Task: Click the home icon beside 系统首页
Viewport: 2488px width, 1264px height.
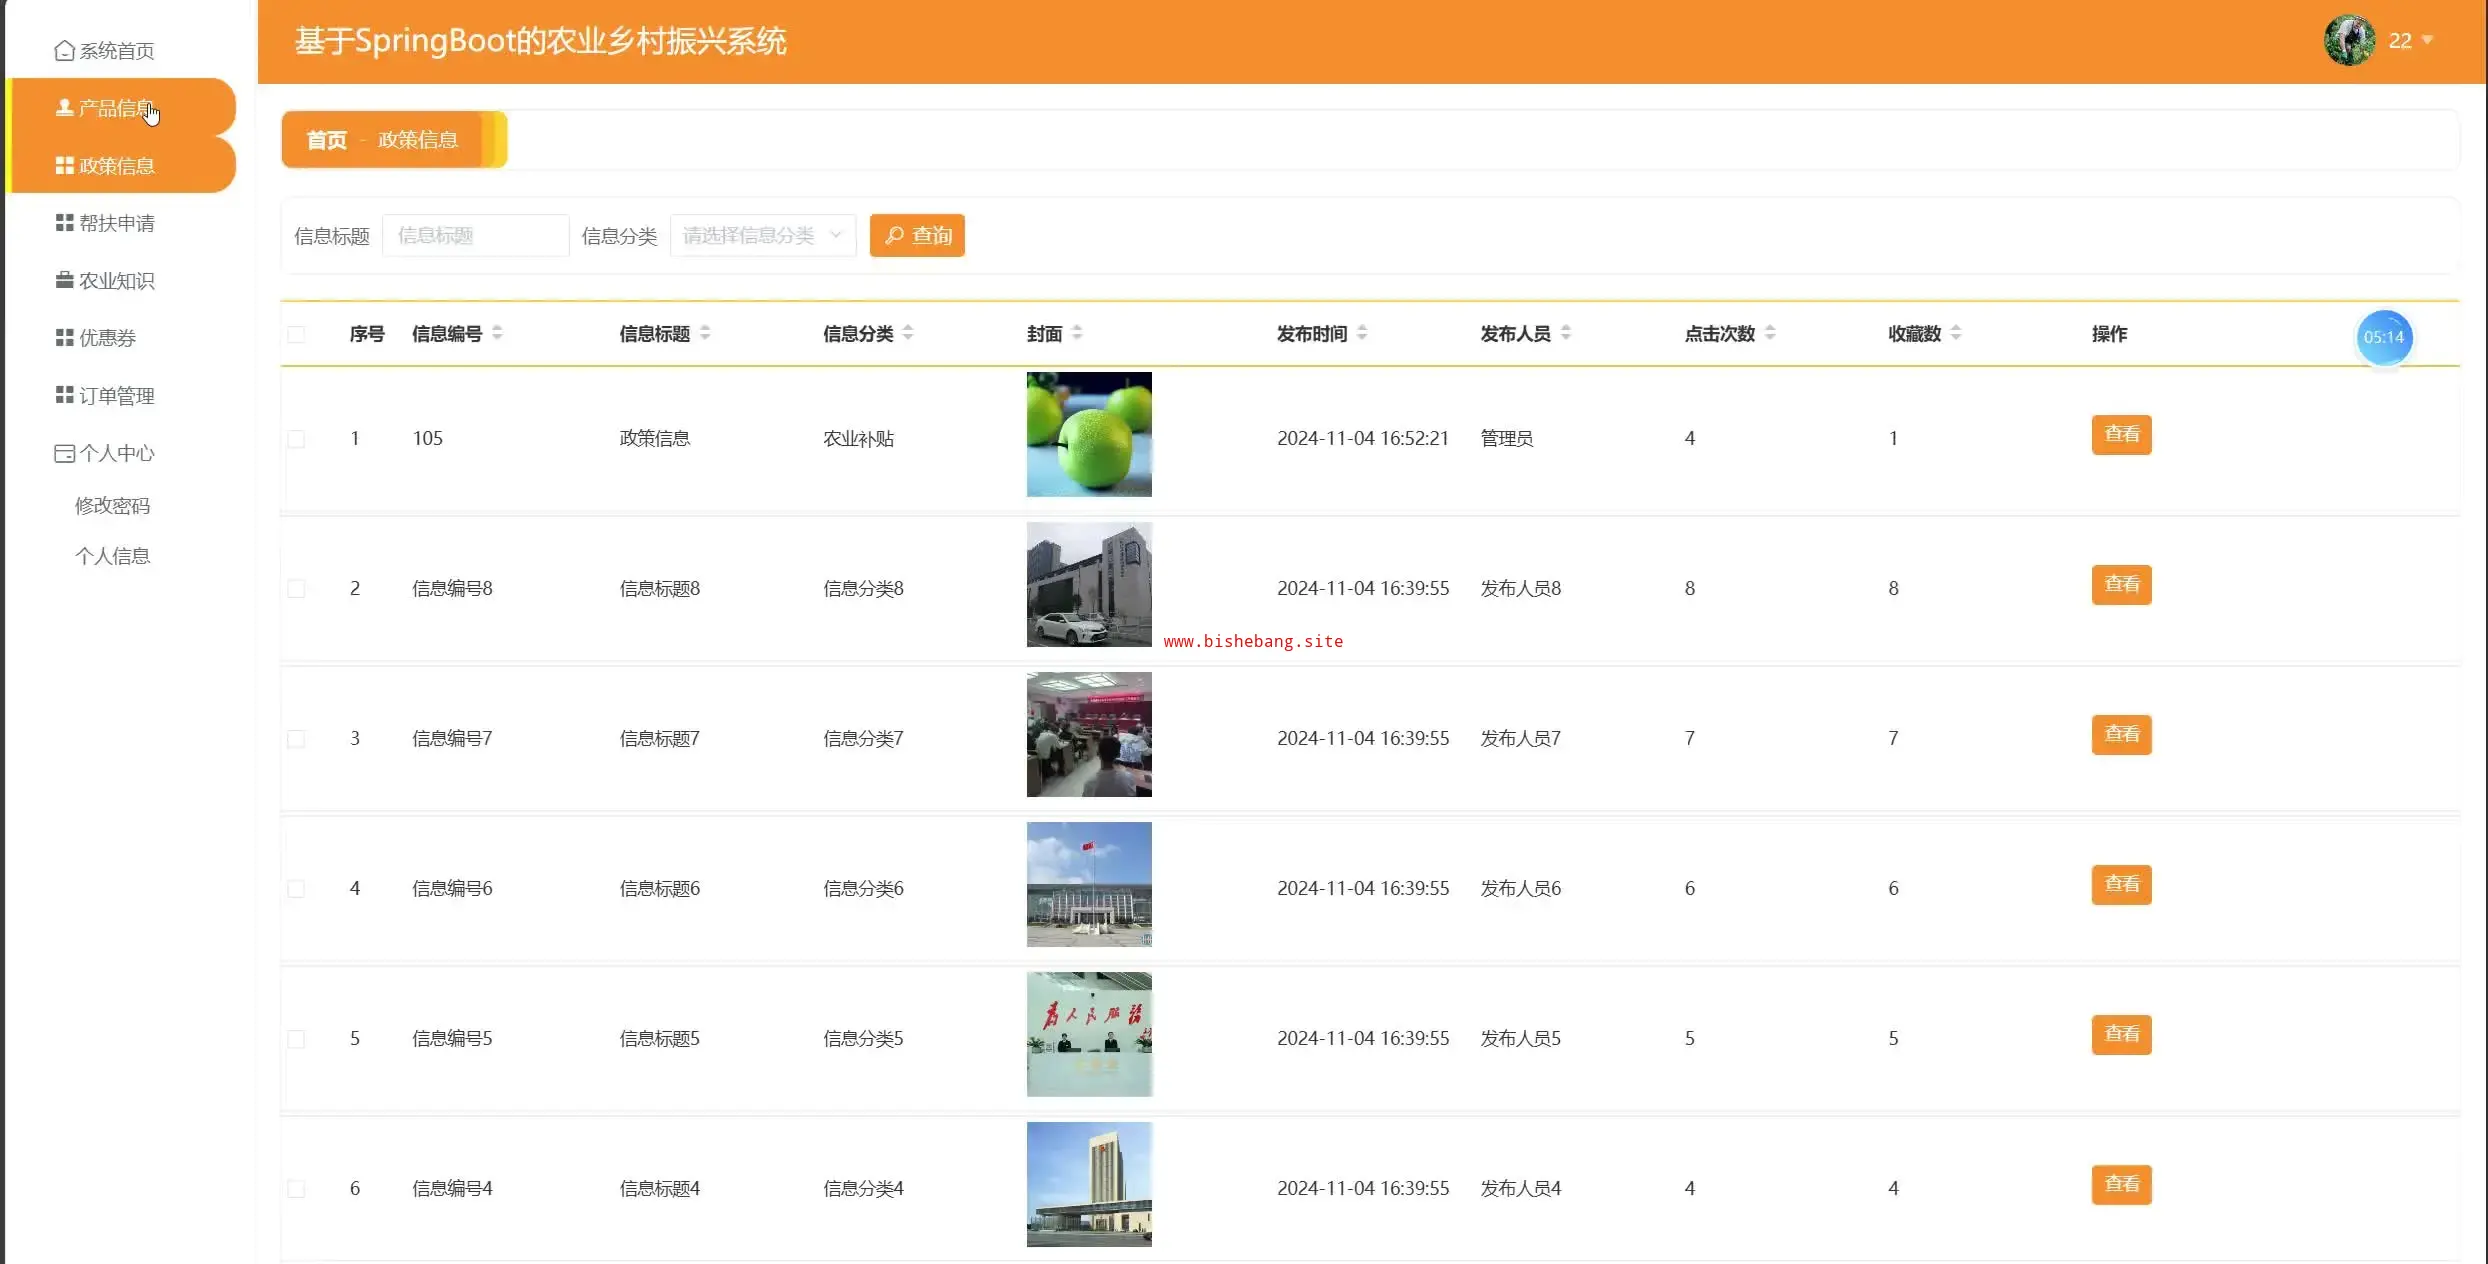Action: click(64, 50)
